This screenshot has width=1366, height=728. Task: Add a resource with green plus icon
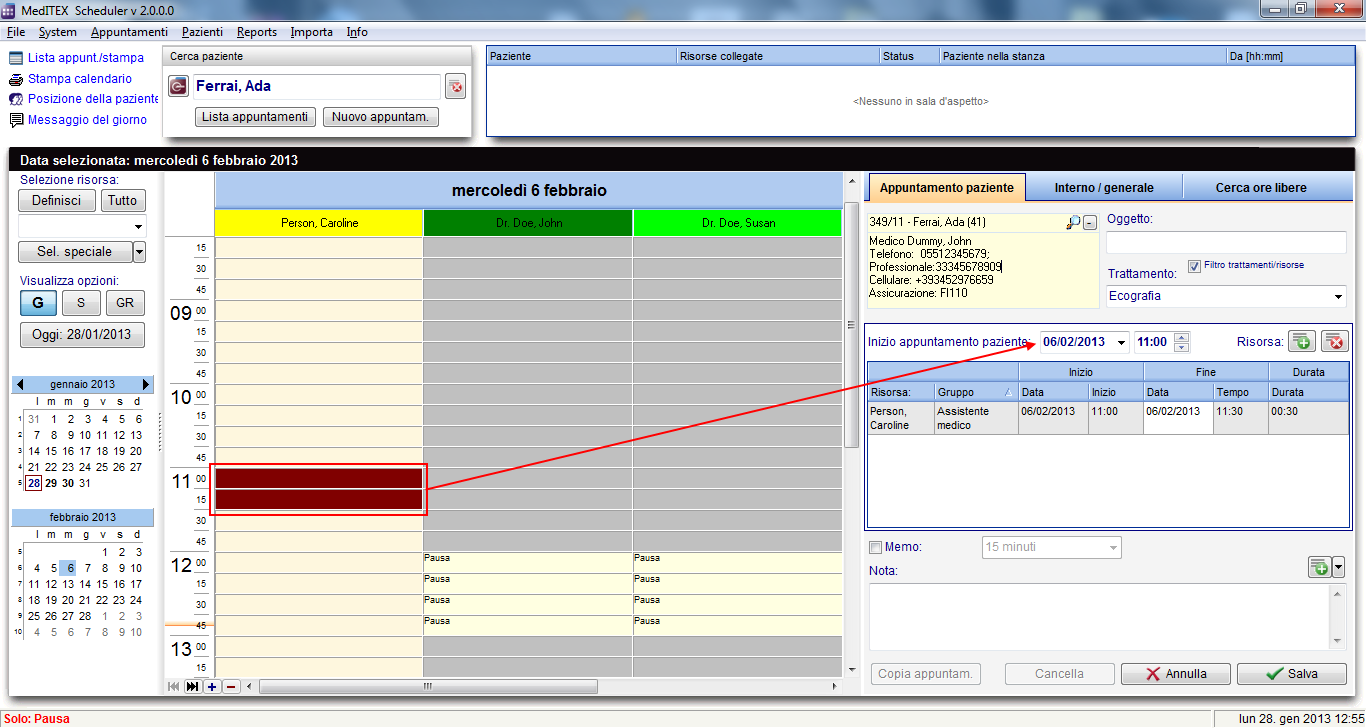pos(1301,342)
